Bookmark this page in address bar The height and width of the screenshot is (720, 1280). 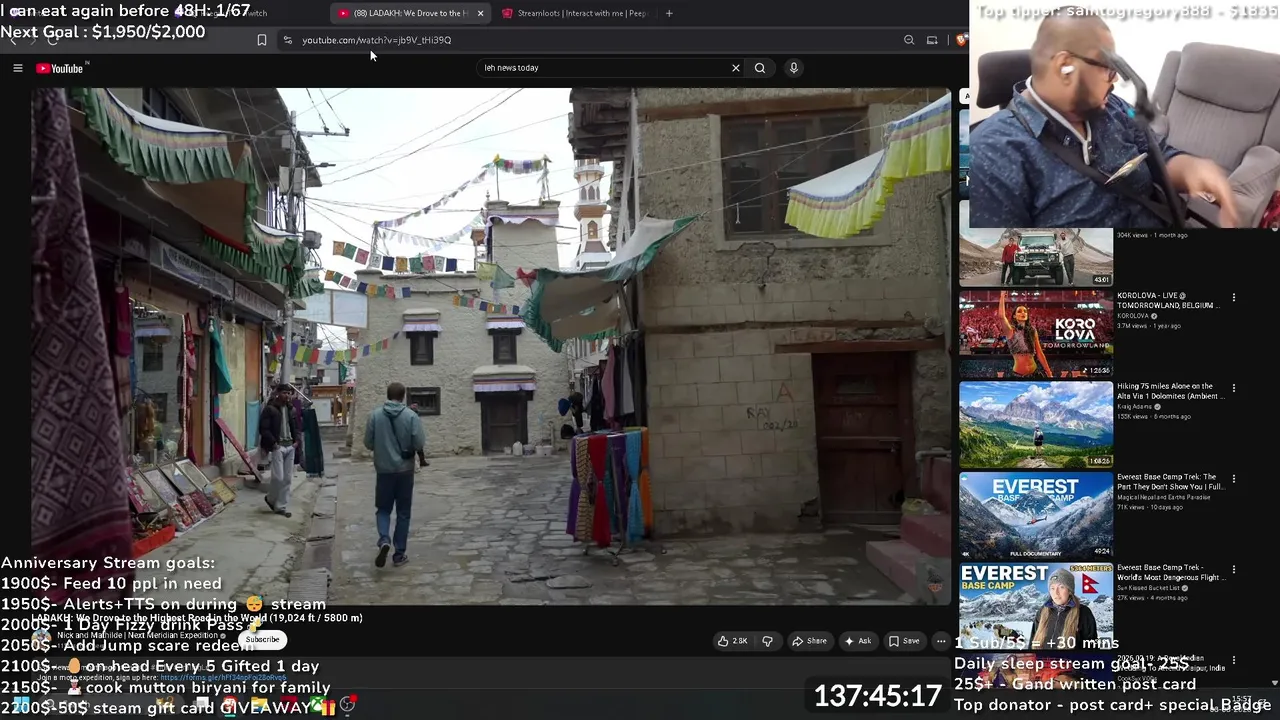tap(262, 40)
